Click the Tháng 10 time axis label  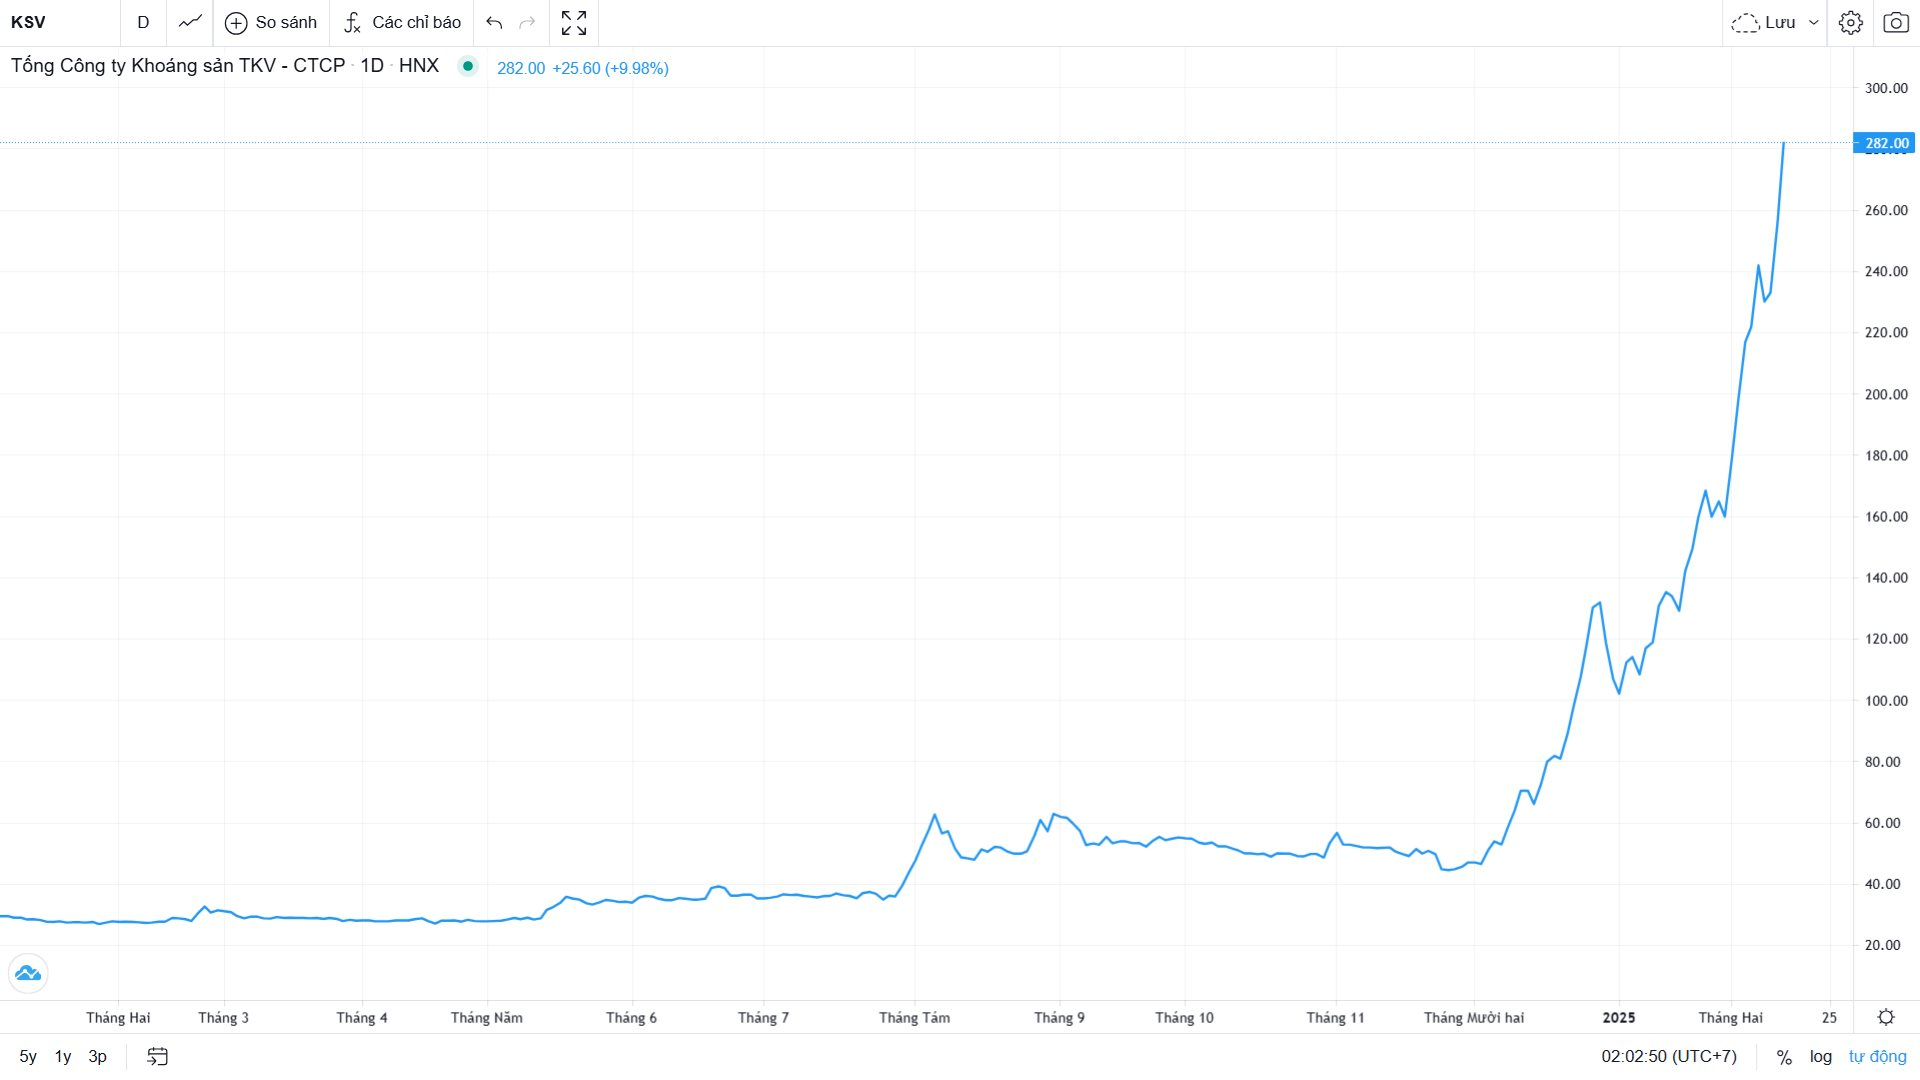1184,1018
